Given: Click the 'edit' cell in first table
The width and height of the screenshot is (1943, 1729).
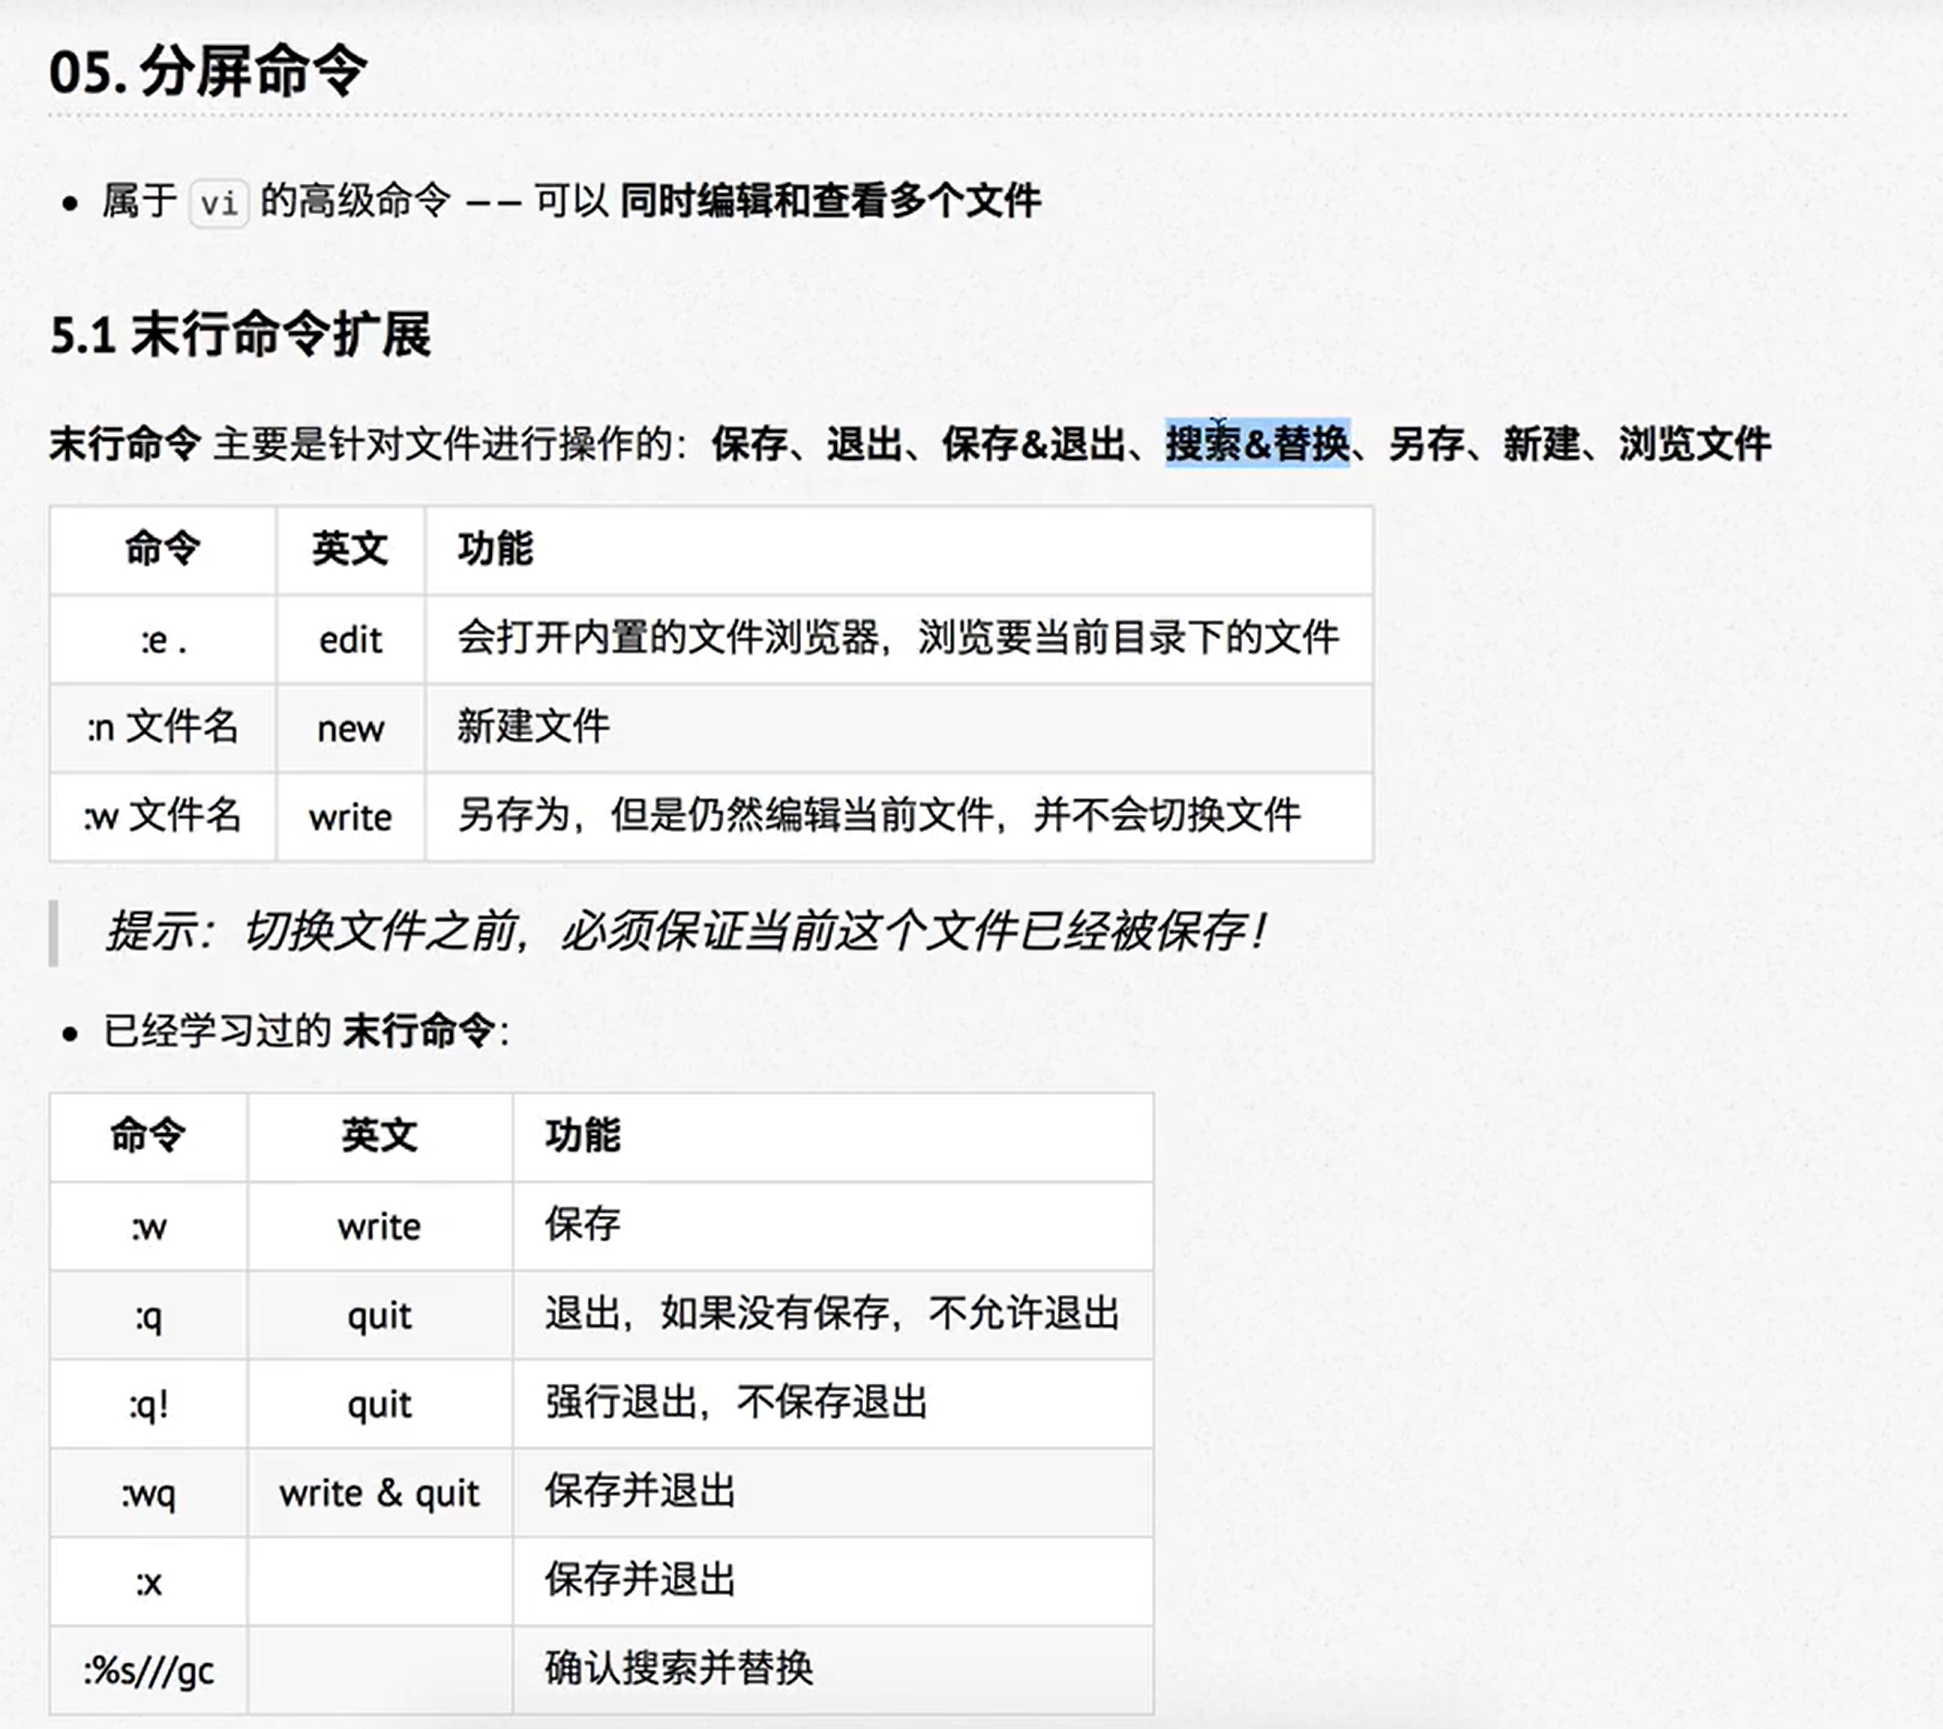Looking at the screenshot, I should tap(350, 640).
